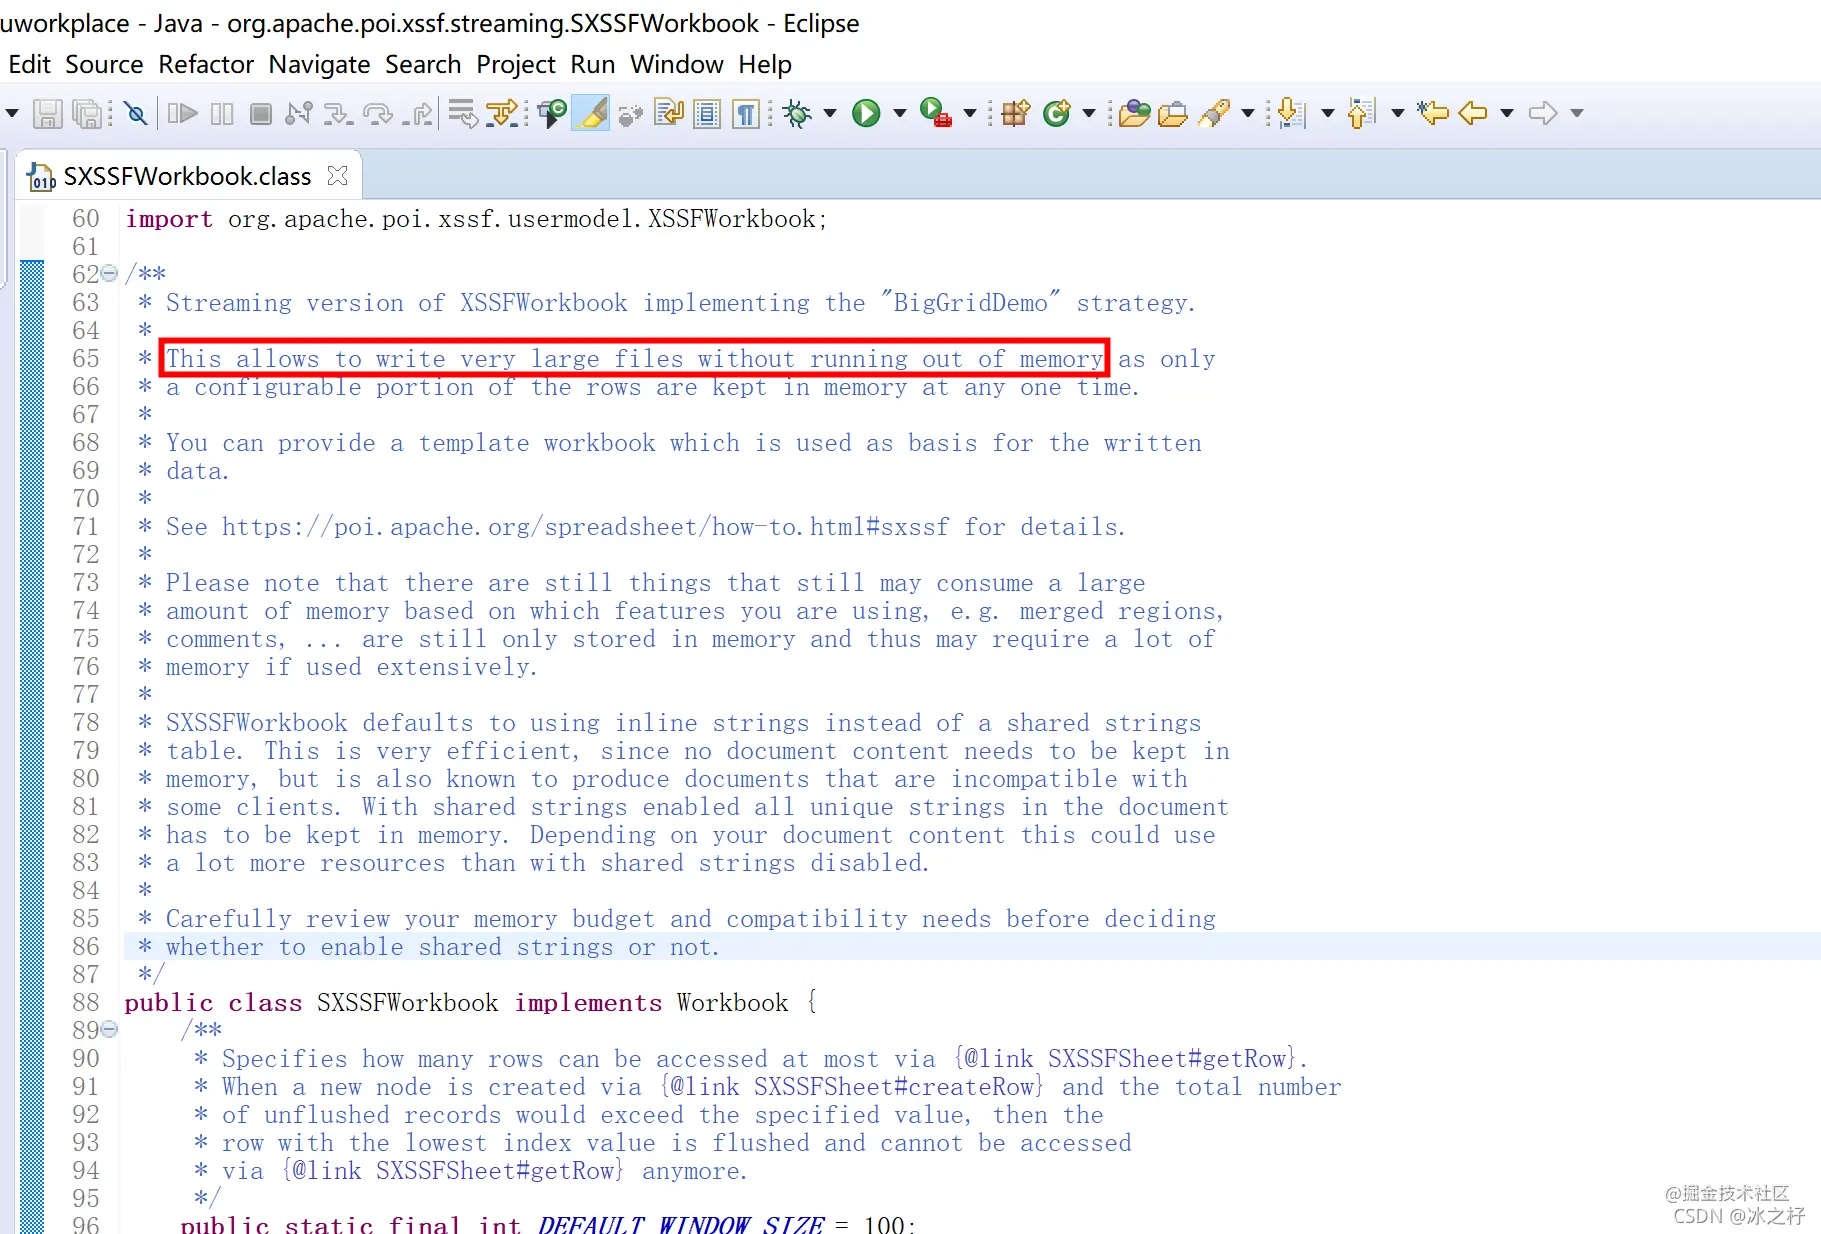1821x1234 pixels.
Task: Click the gray paw toolbar icon
Action: coord(630,114)
